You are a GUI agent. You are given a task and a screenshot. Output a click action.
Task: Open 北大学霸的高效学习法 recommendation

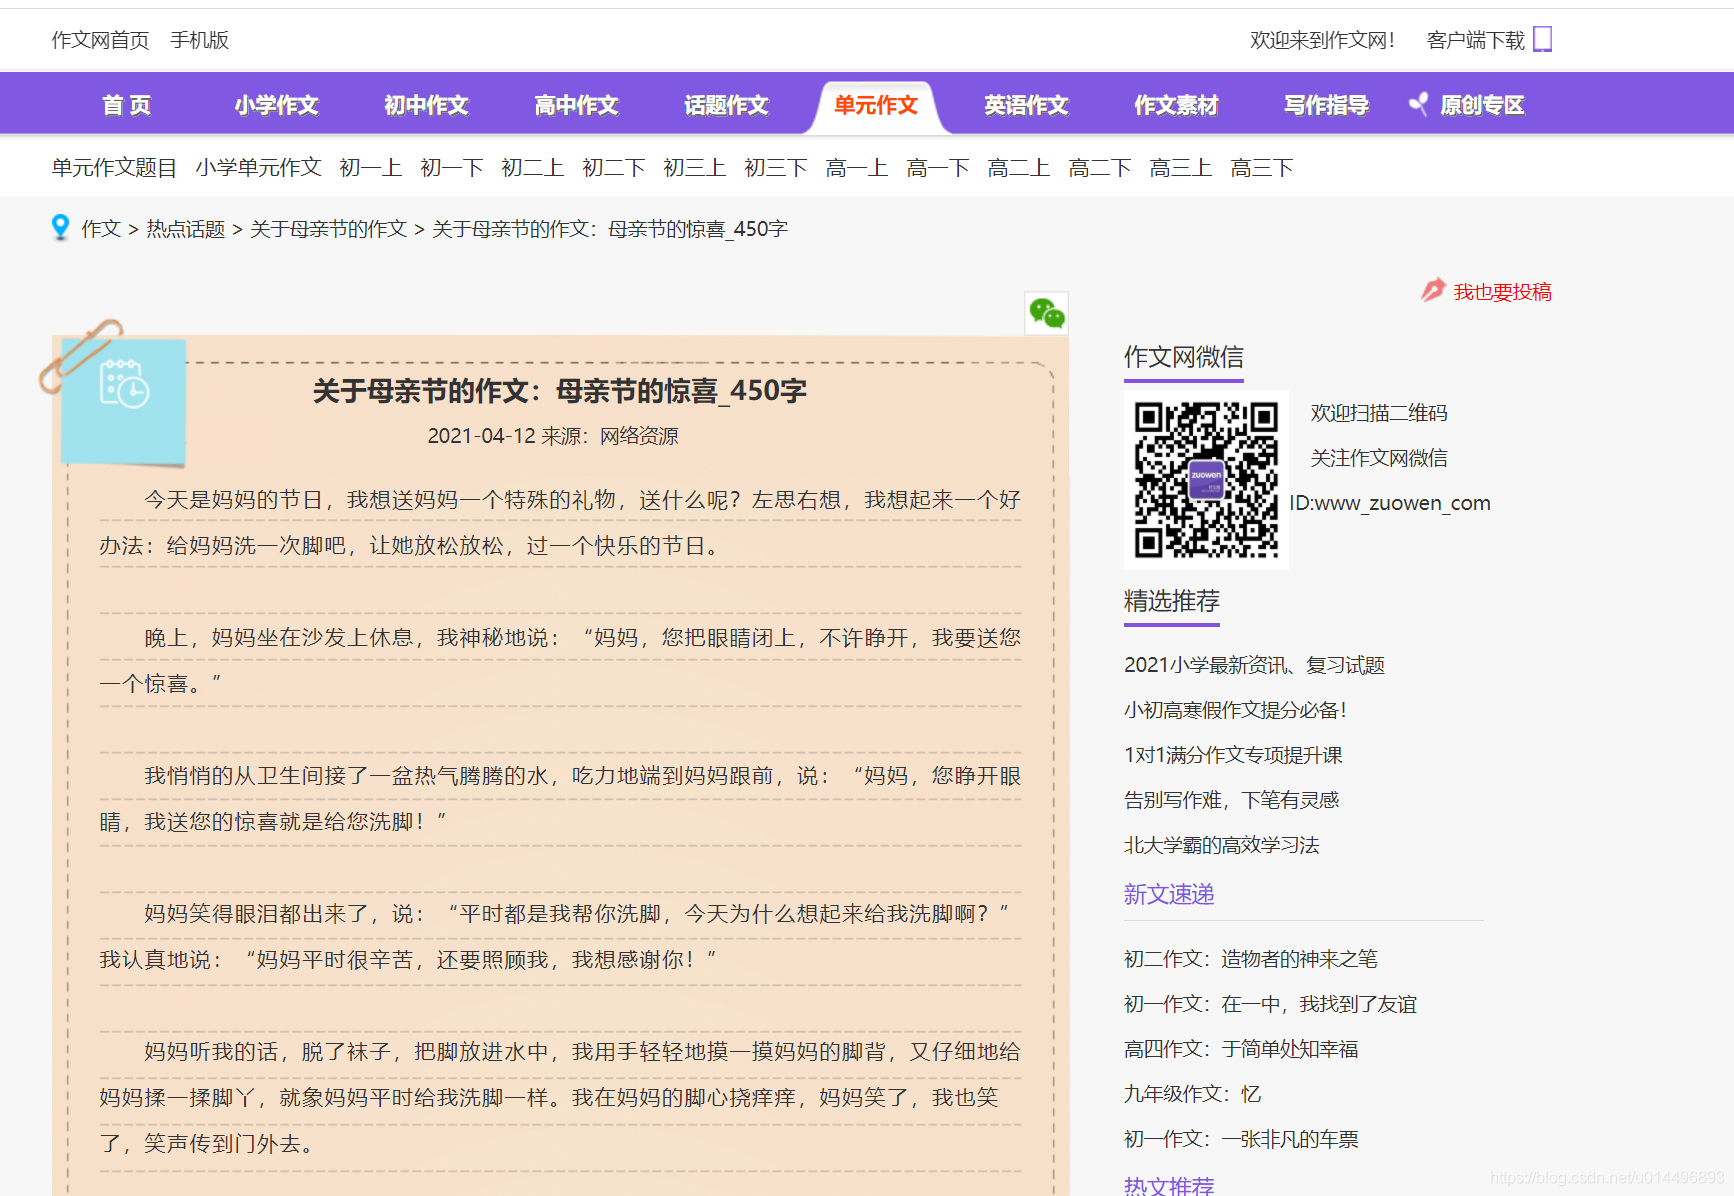(1221, 845)
